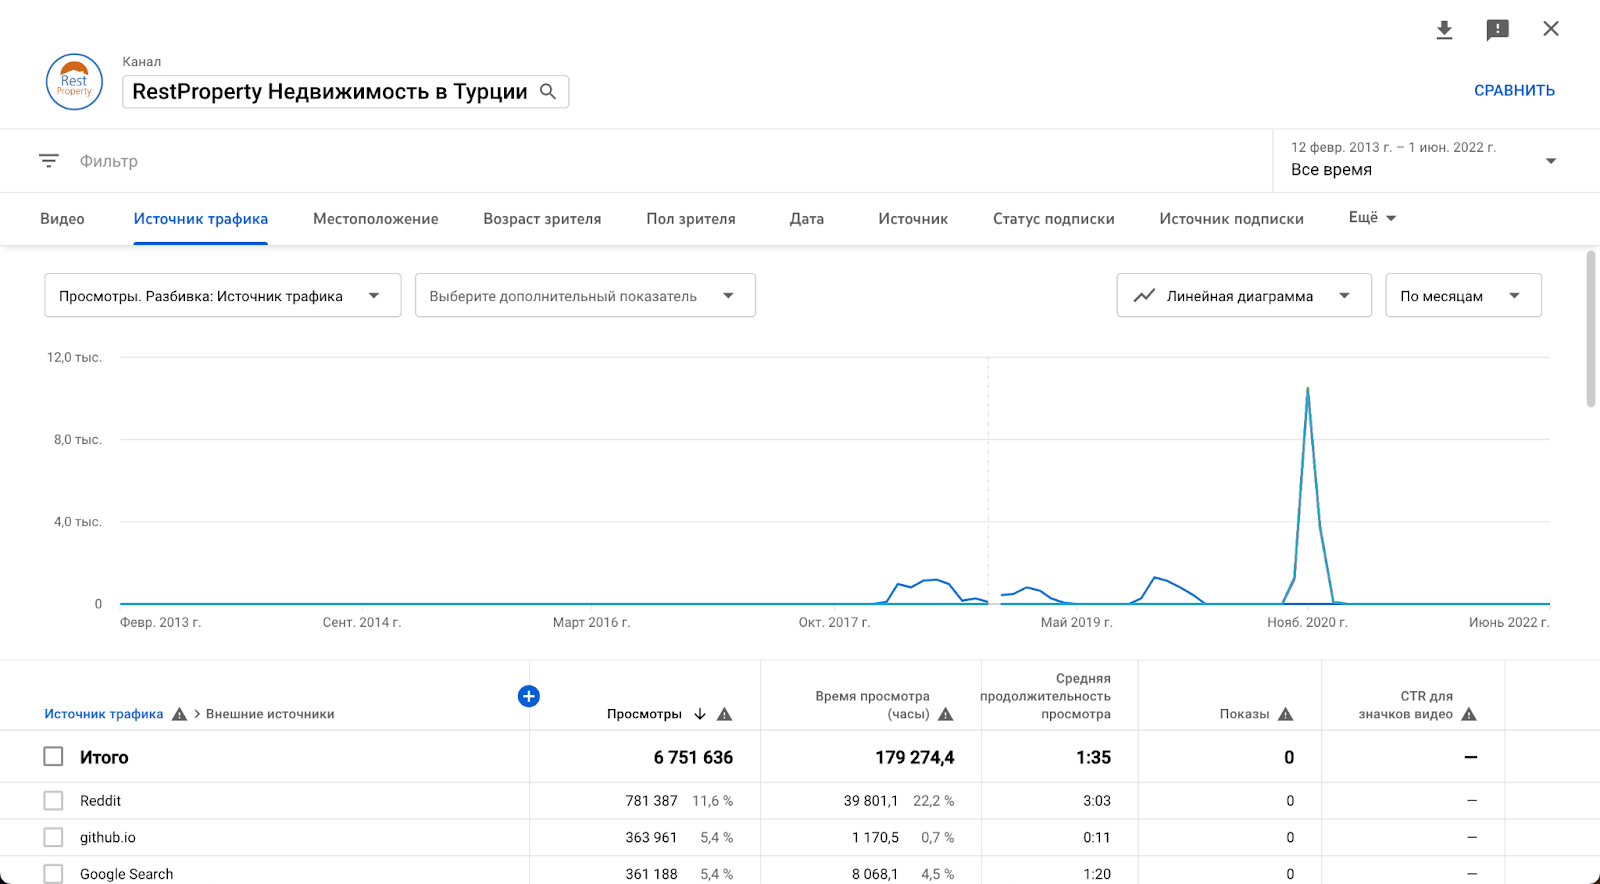
Task: Click the Google Search source name
Action: pyautogui.click(x=126, y=874)
